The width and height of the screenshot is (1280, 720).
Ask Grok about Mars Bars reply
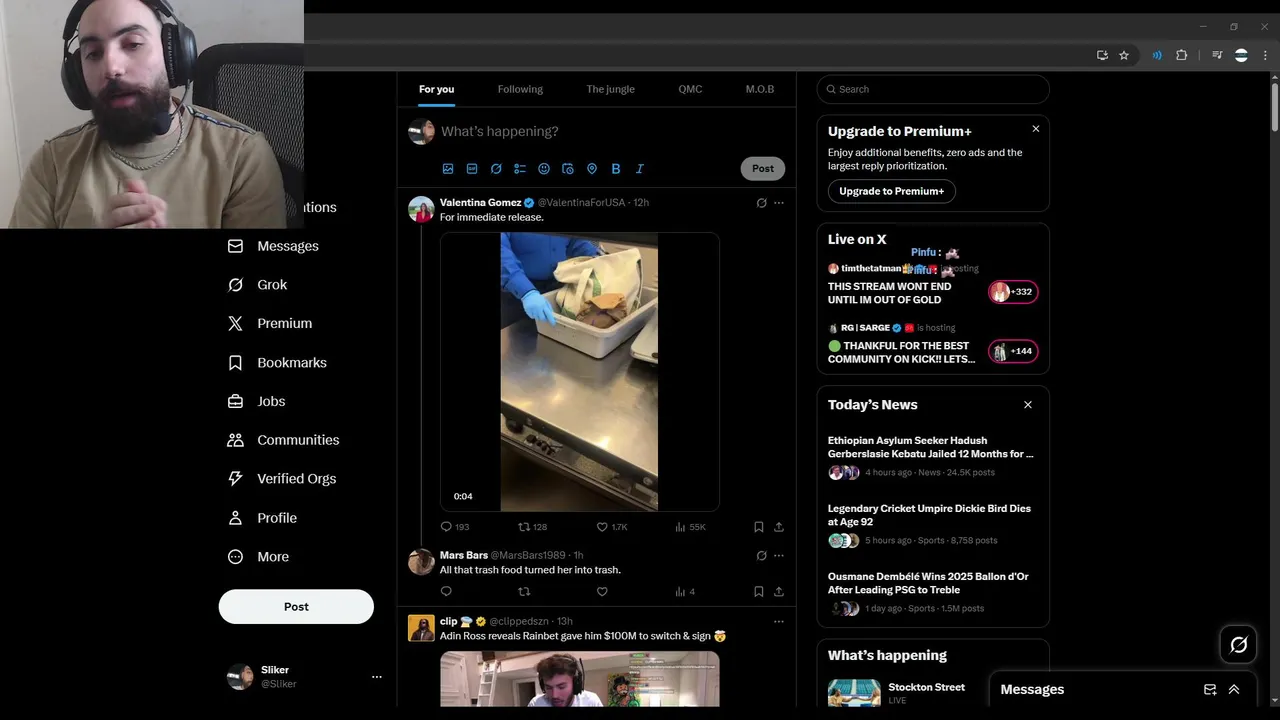[x=761, y=556]
